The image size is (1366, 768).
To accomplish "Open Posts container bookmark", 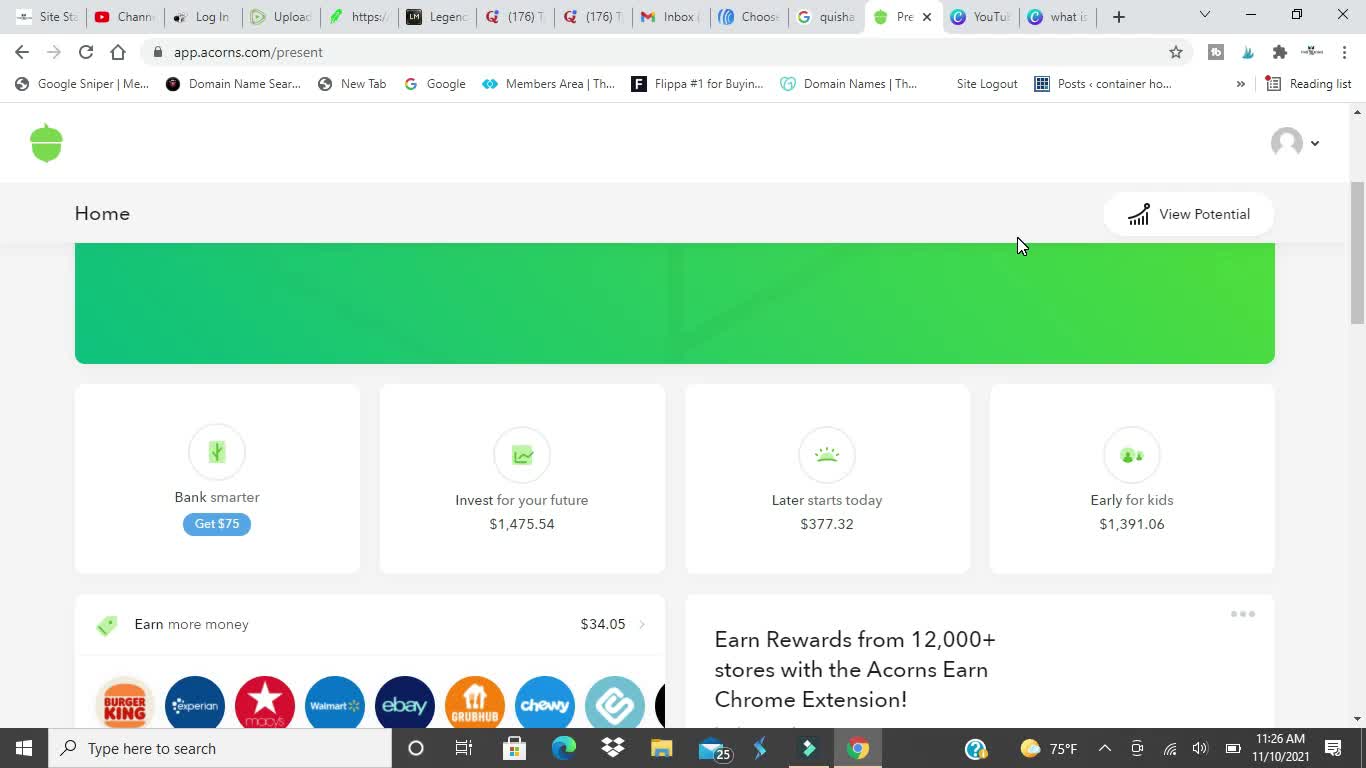I will 1103,84.
